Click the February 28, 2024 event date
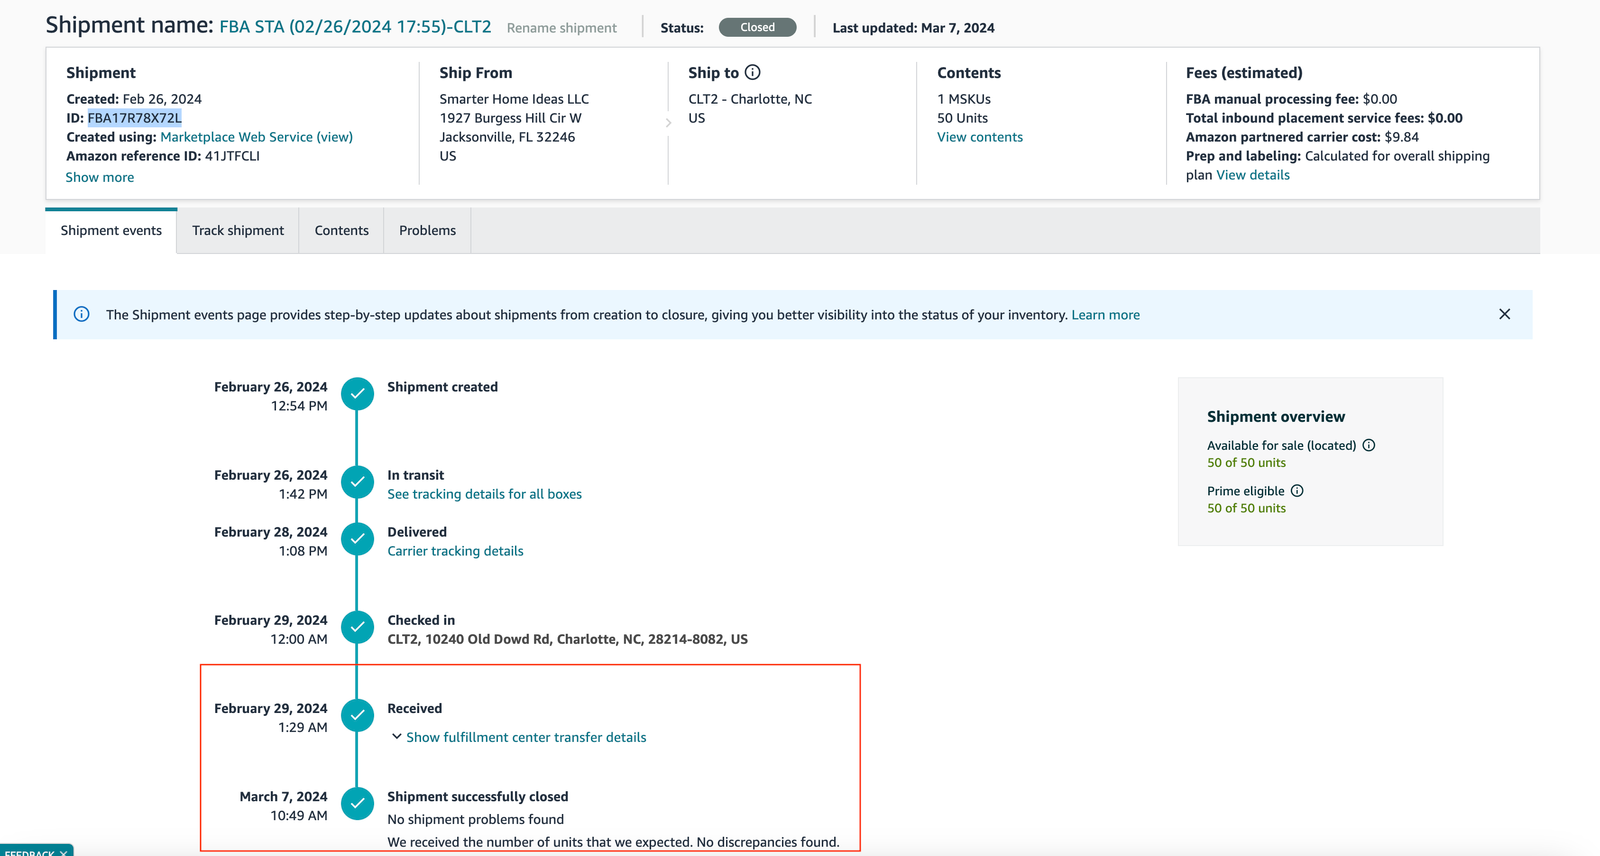The width and height of the screenshot is (1600, 856). [270, 532]
